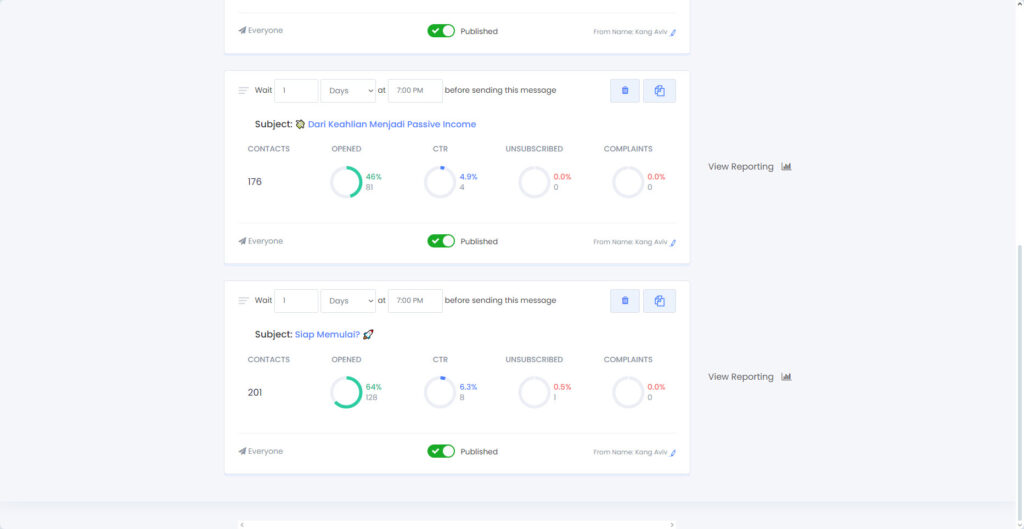This screenshot has width=1024, height=529.
Task: Open subject link Dari Keahlian Menjadi Passive Income
Action: coord(391,125)
